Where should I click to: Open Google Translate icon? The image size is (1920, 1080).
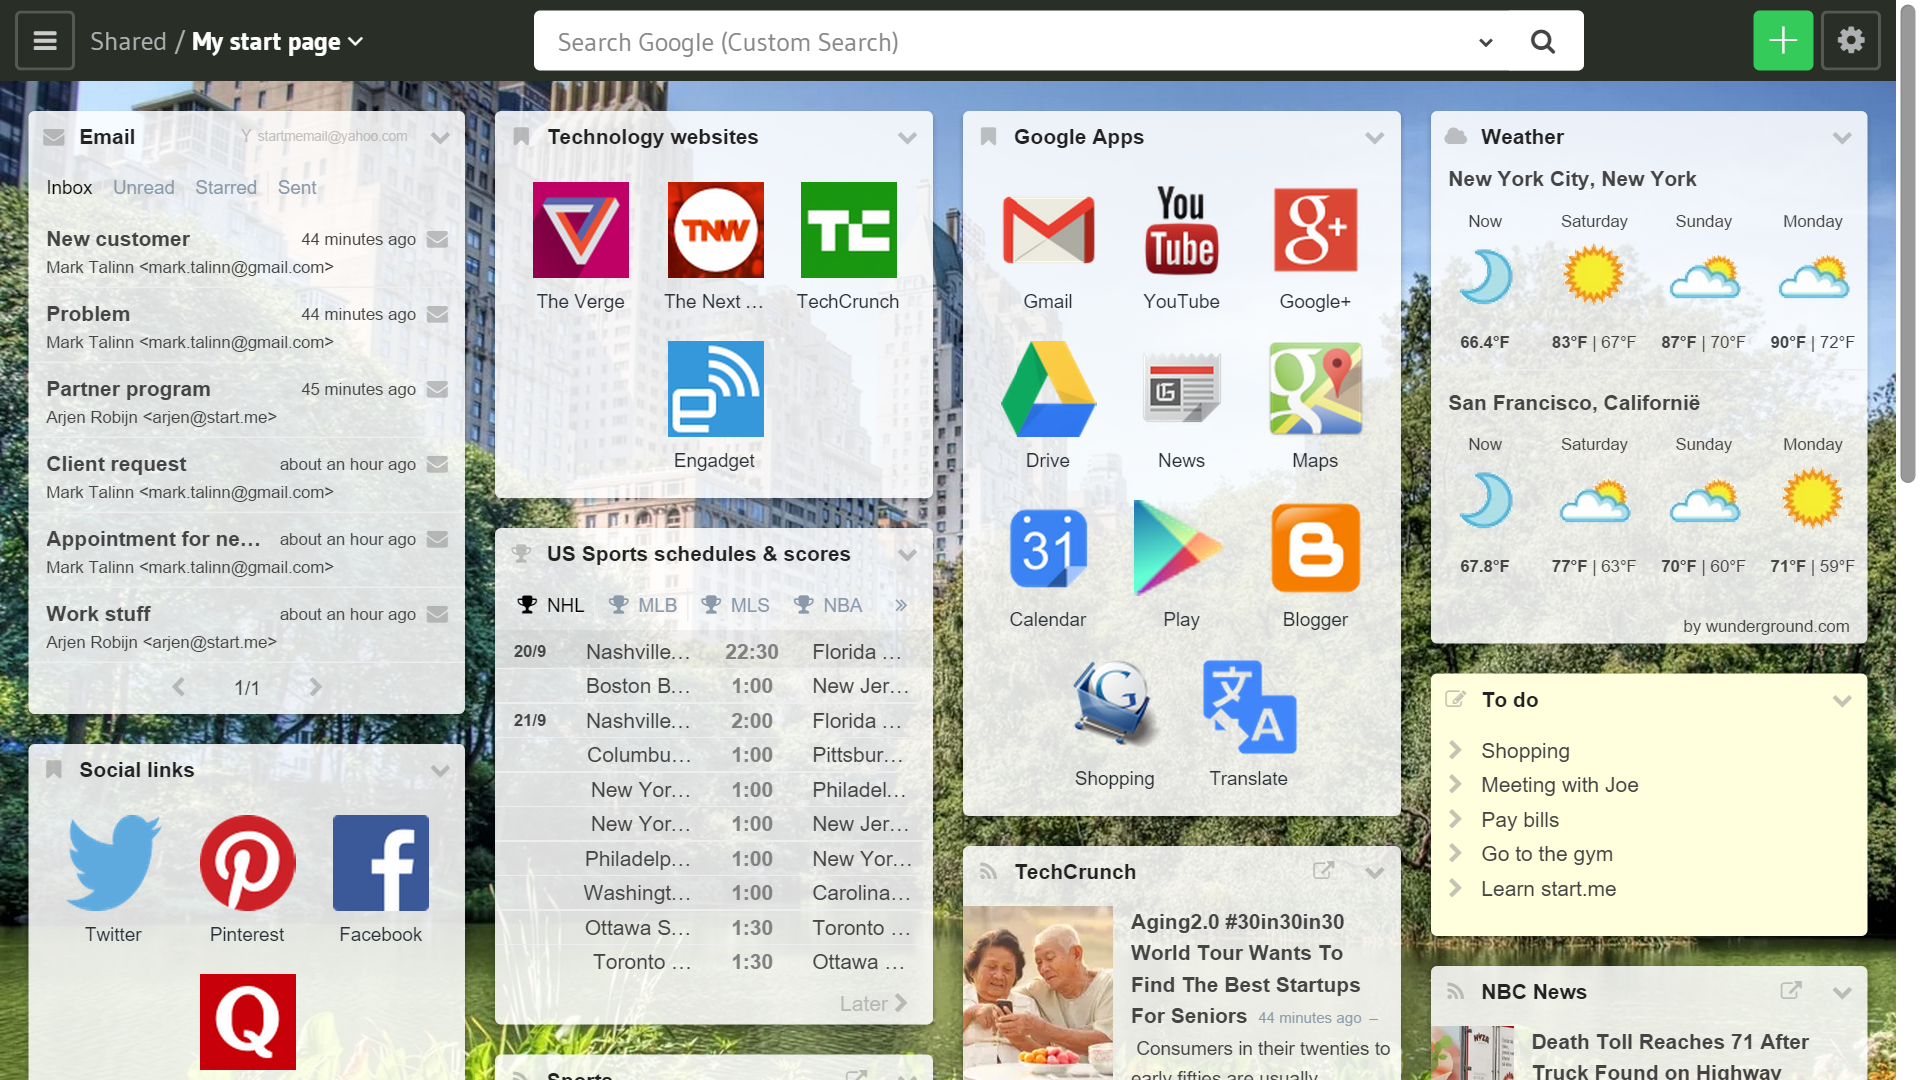click(1248, 707)
